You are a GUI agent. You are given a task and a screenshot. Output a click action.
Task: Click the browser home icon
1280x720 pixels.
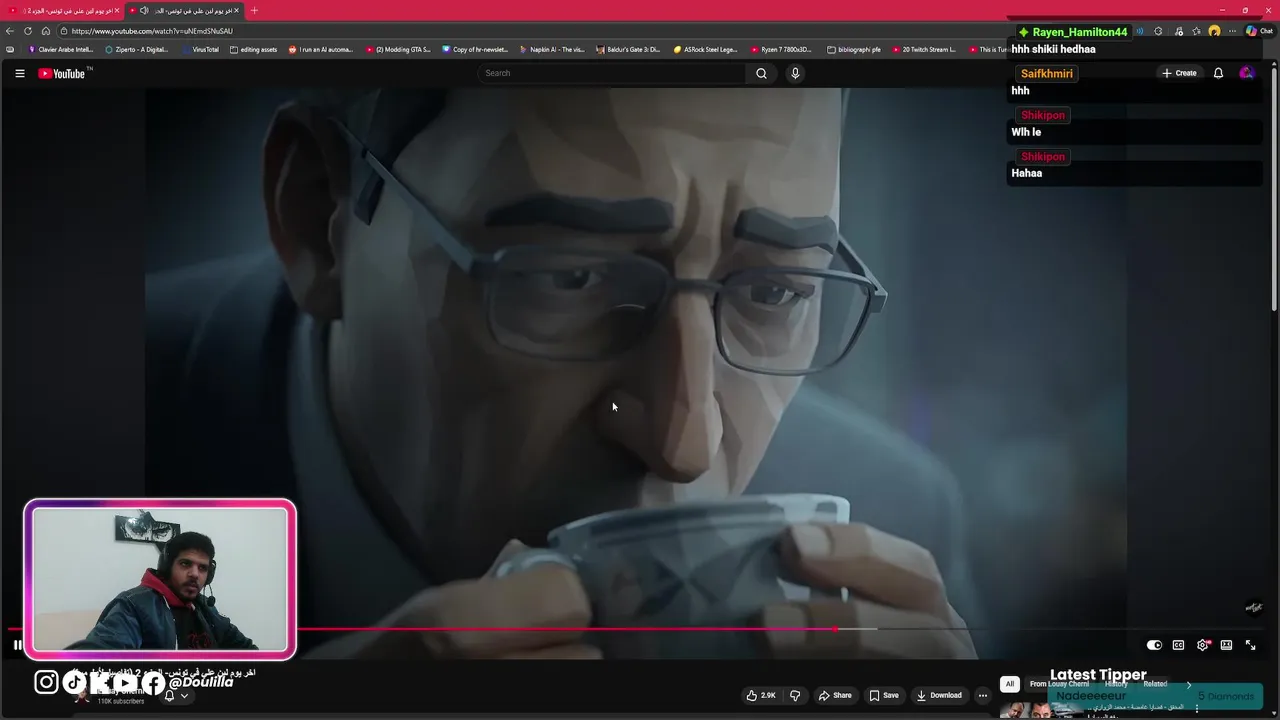pos(46,31)
